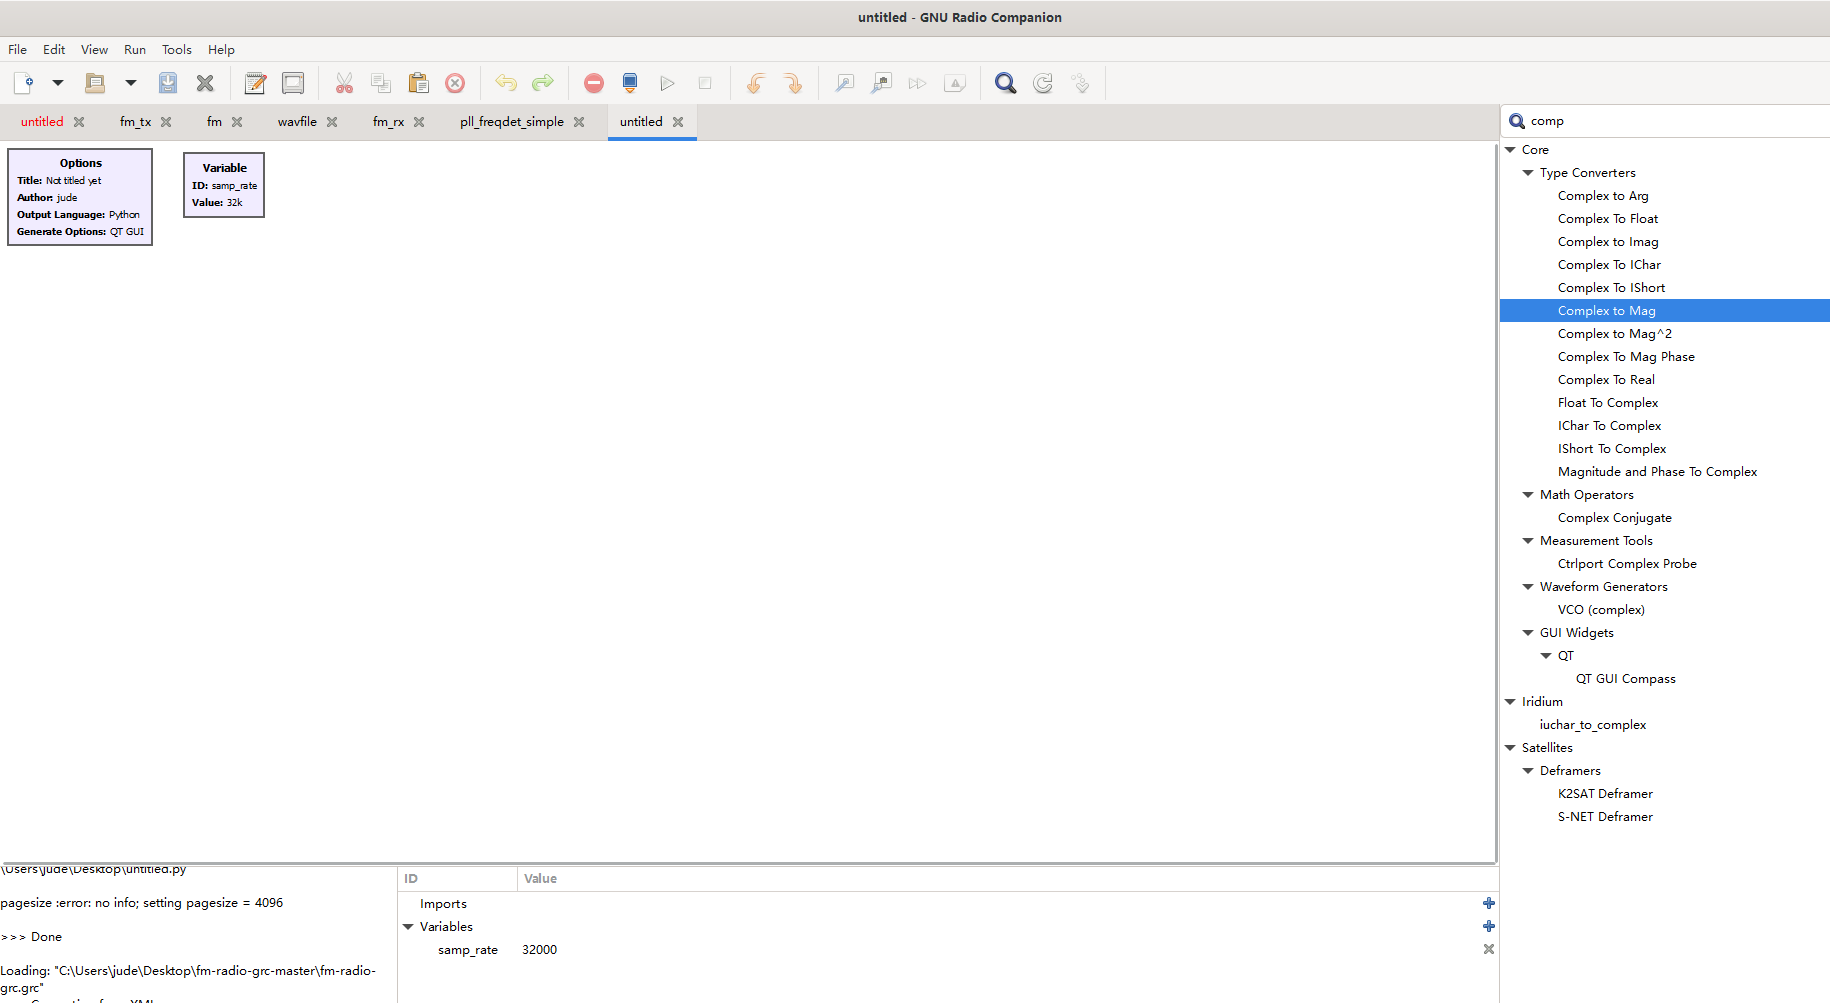Cut the selected block
Viewport: 1830px width, 1003px height.
click(x=344, y=83)
